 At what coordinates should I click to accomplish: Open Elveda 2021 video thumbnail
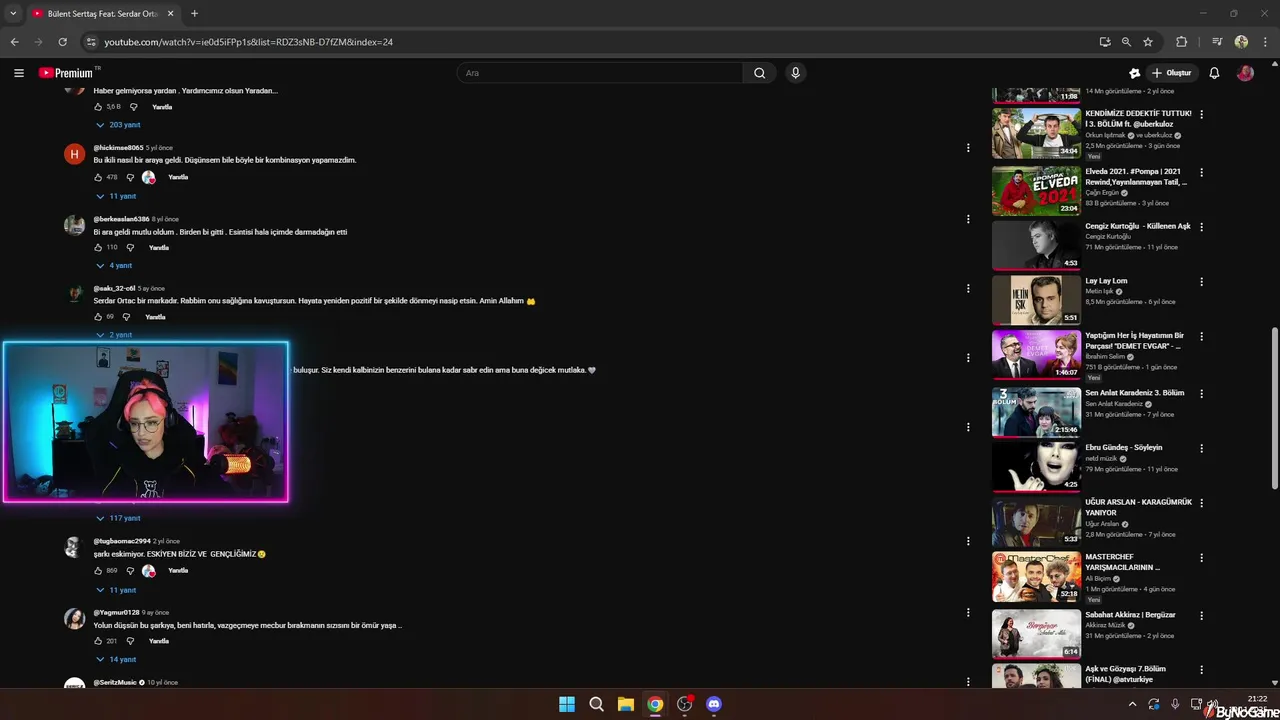pos(1036,190)
